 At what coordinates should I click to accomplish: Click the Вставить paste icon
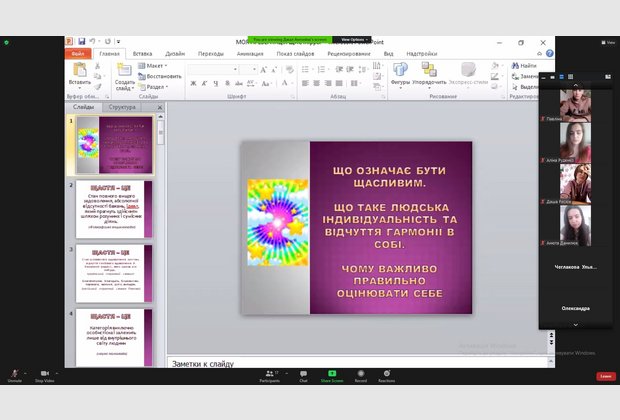pos(79,70)
